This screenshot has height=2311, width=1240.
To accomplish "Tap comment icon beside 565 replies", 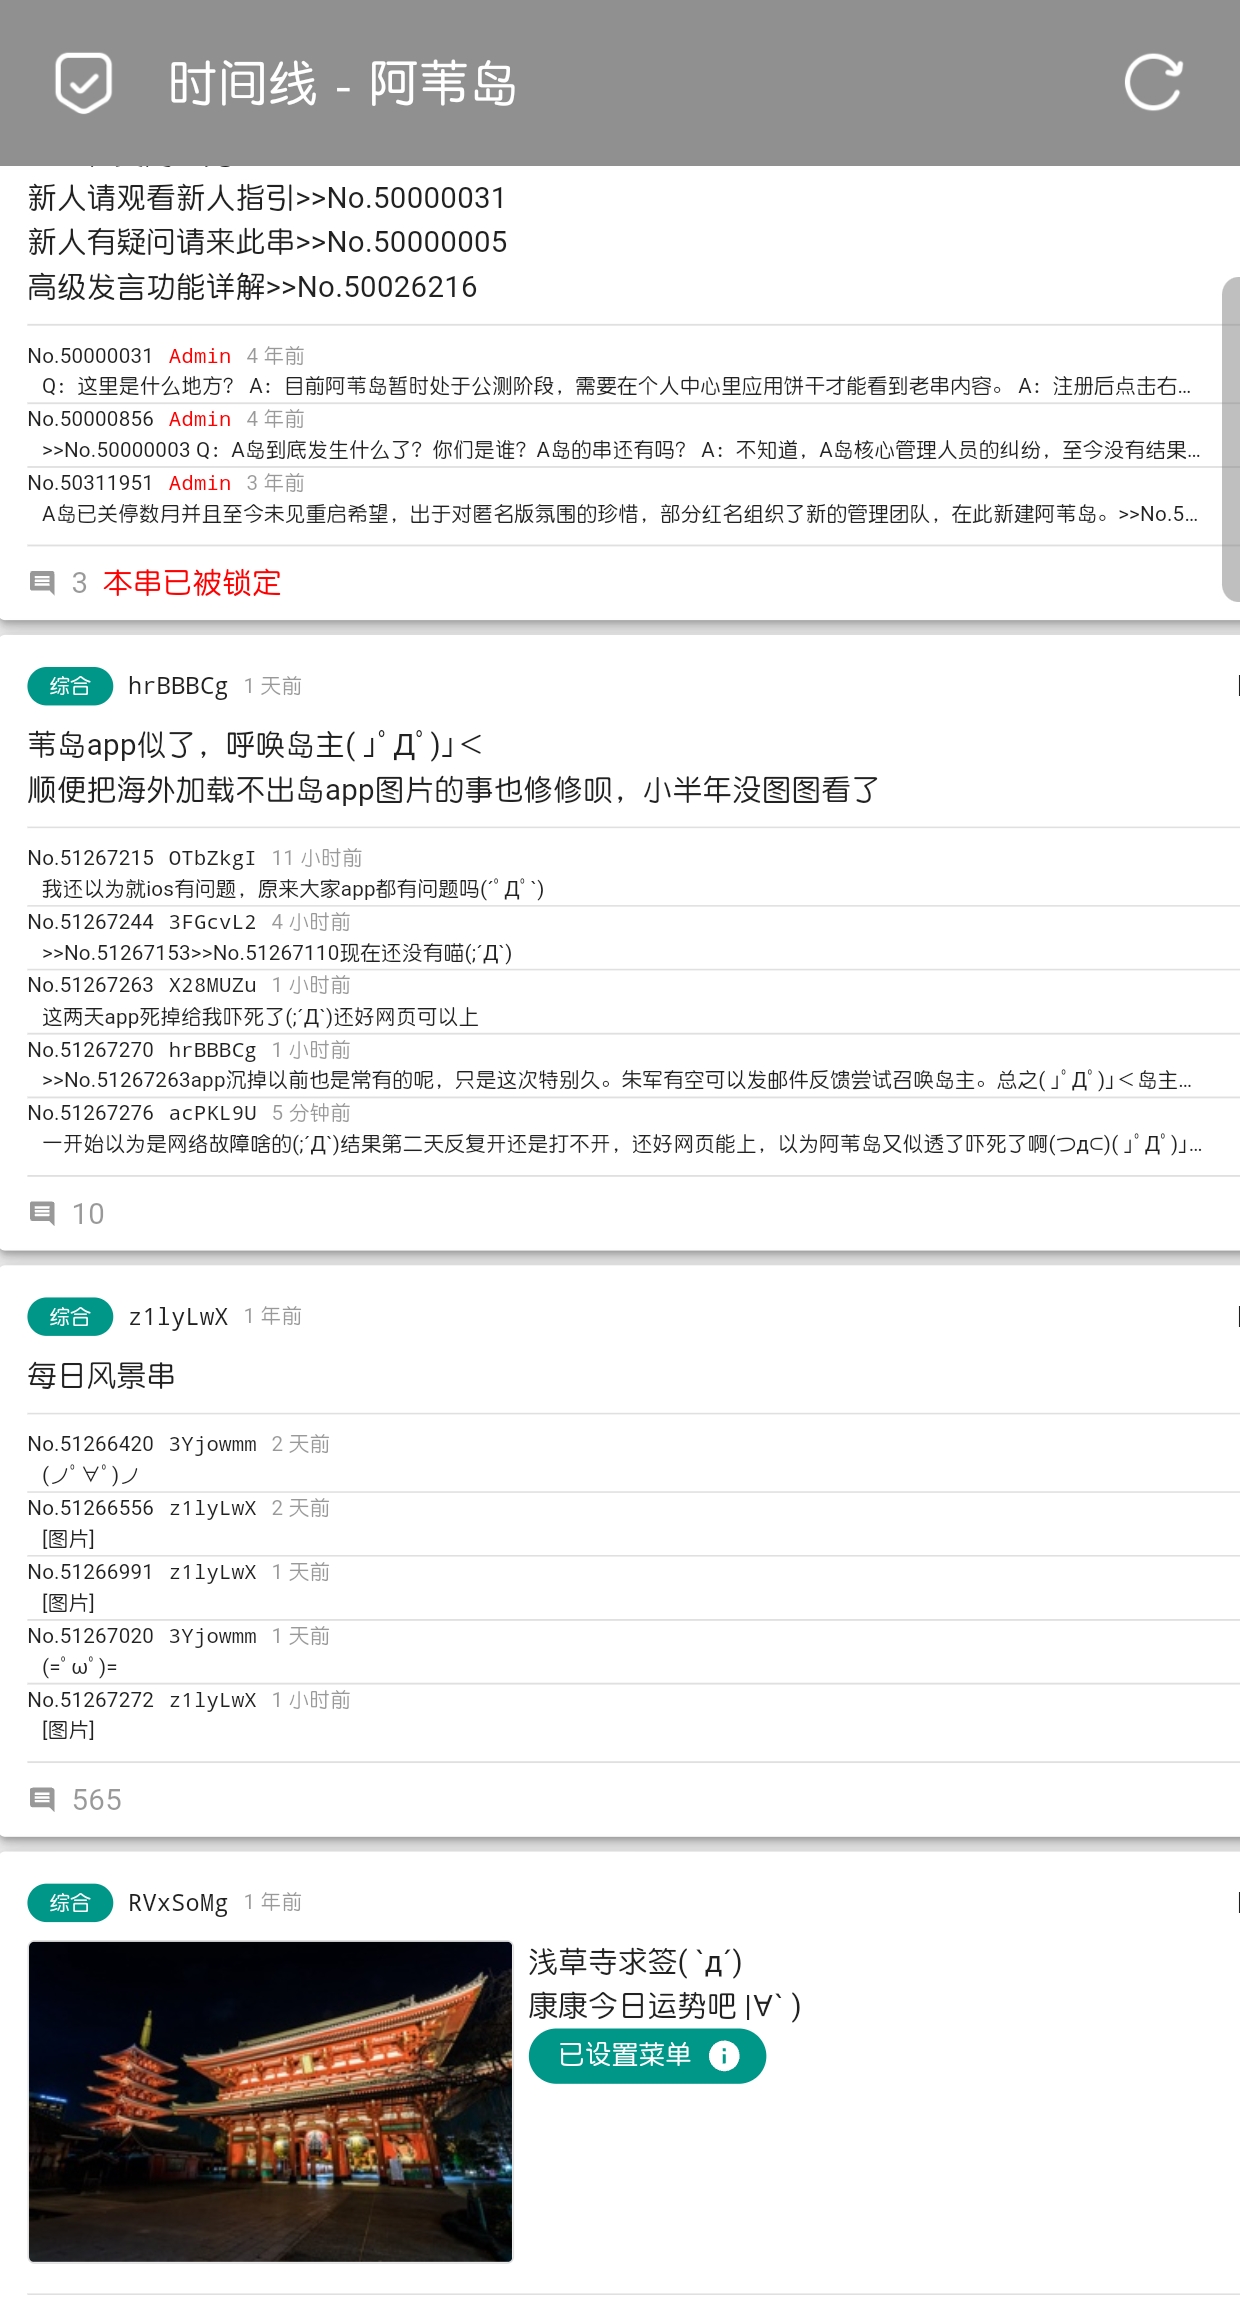I will coord(42,1799).
